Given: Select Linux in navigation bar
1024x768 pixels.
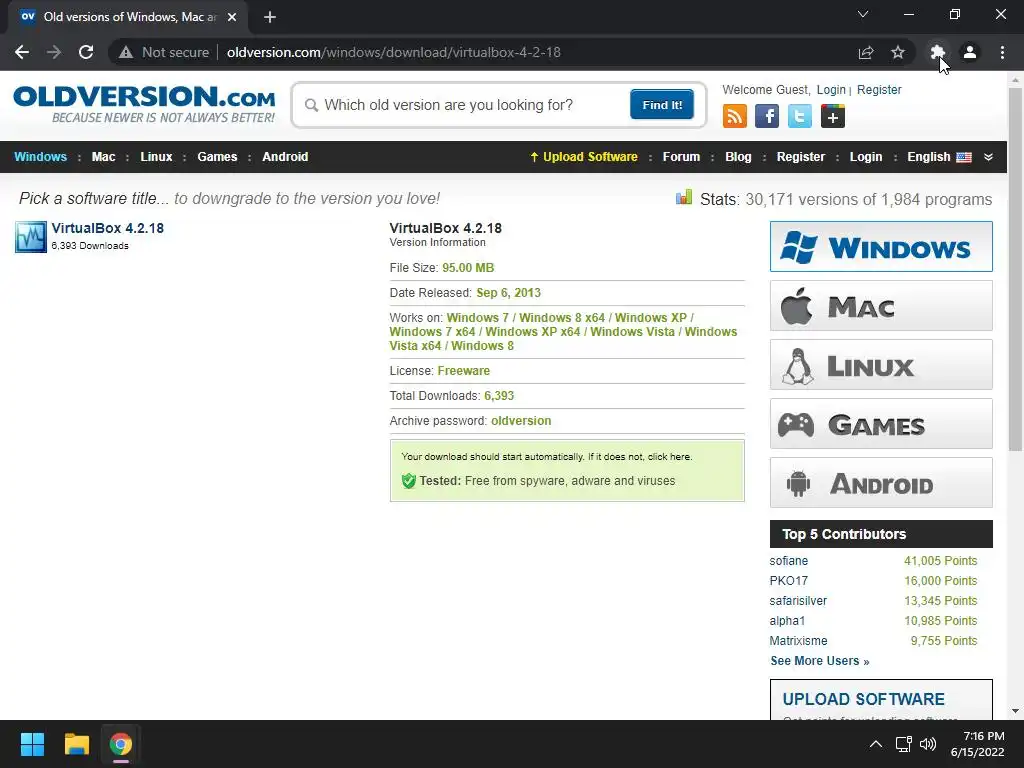Looking at the screenshot, I should tap(156, 157).
